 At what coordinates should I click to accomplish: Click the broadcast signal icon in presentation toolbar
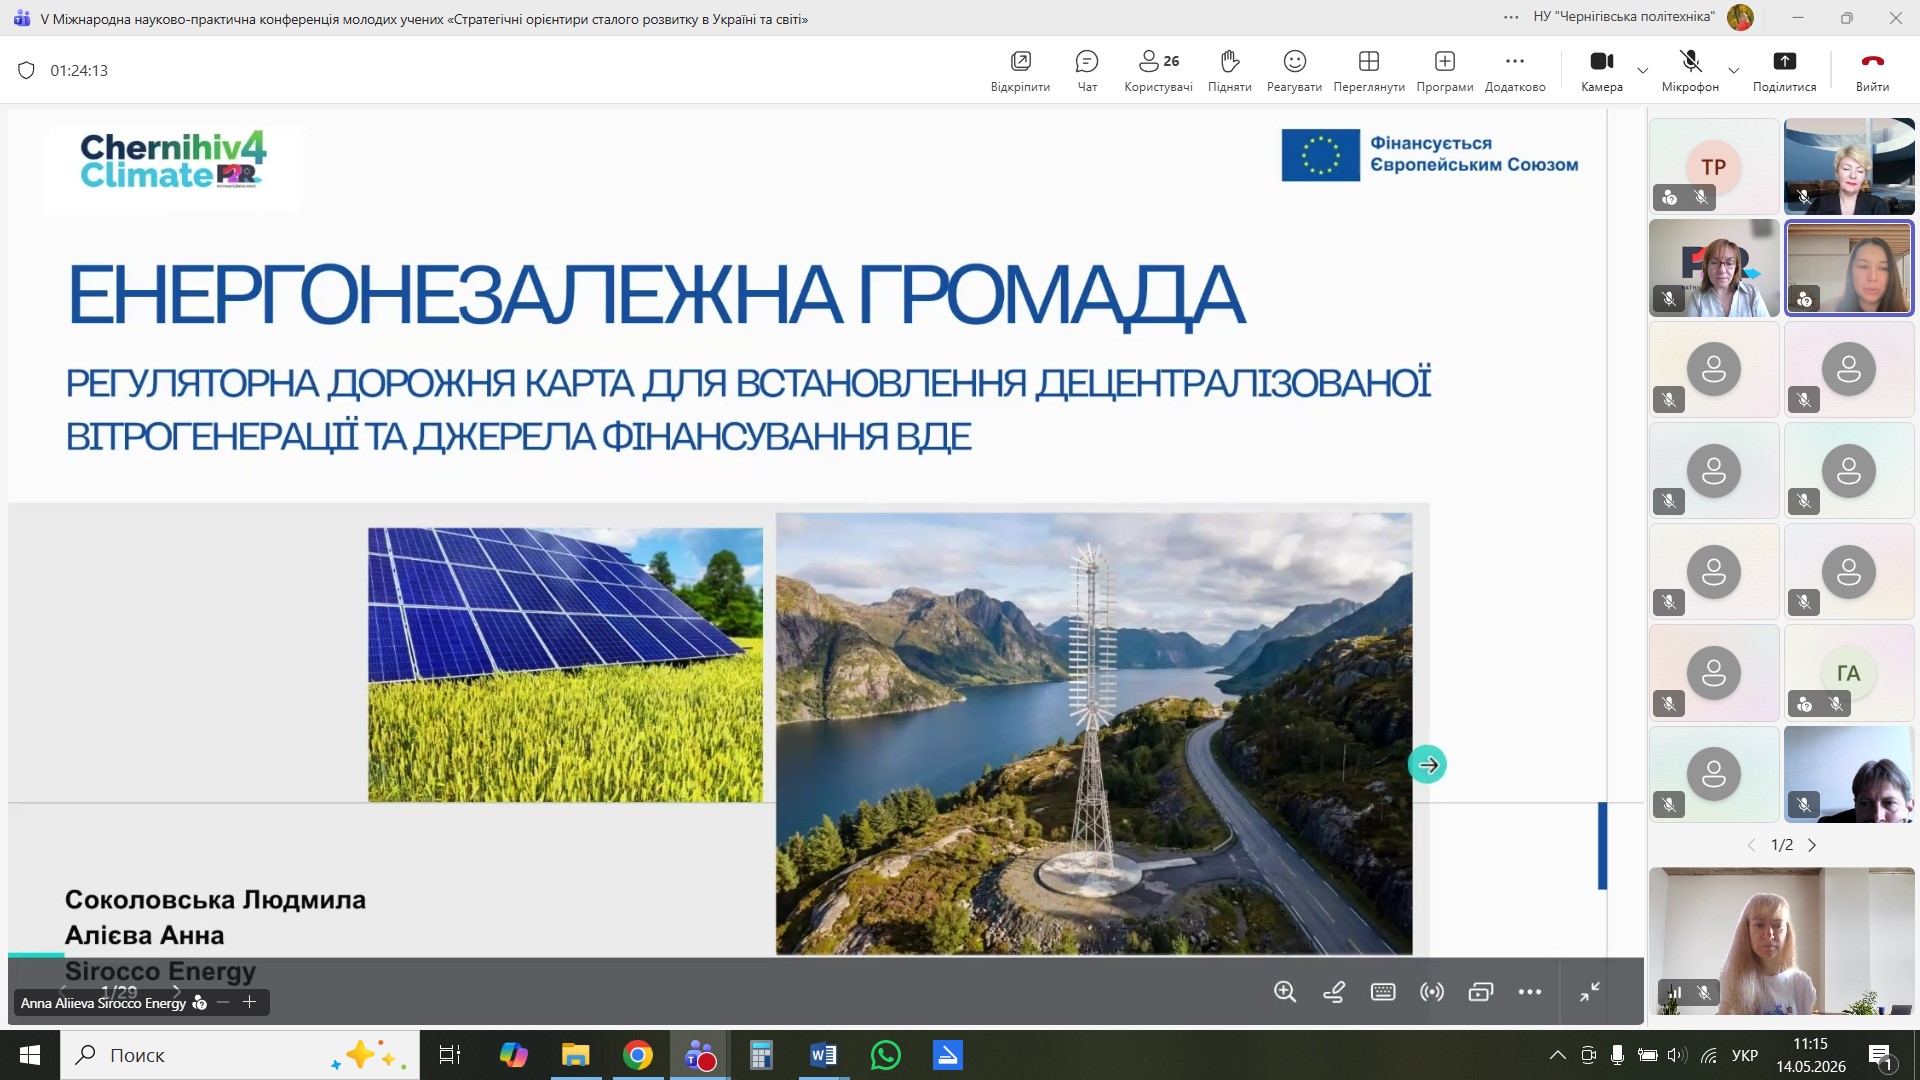(1432, 991)
